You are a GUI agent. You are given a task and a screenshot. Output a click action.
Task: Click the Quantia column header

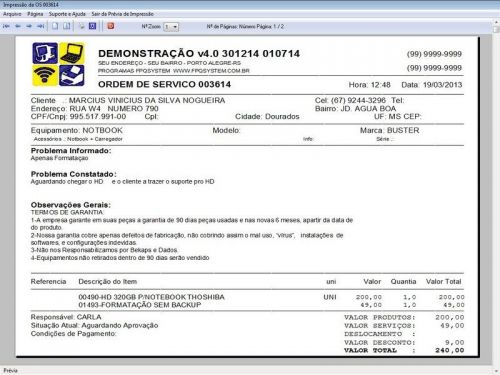coord(403,282)
